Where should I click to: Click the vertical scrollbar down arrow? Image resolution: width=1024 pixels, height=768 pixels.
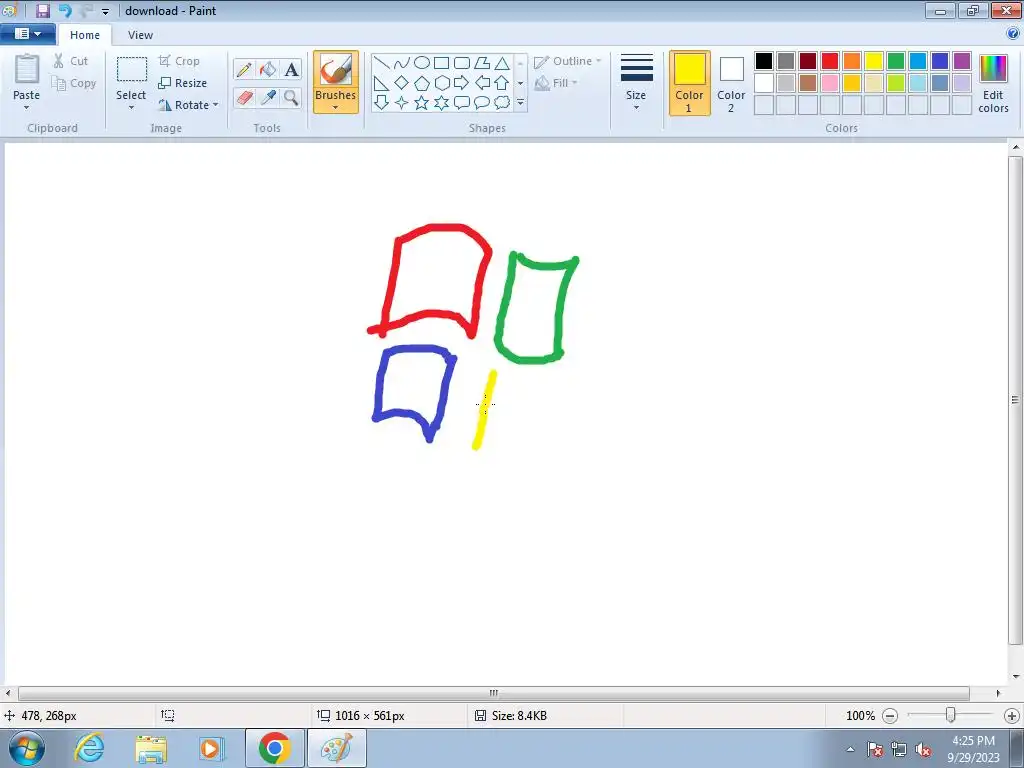click(1016, 677)
